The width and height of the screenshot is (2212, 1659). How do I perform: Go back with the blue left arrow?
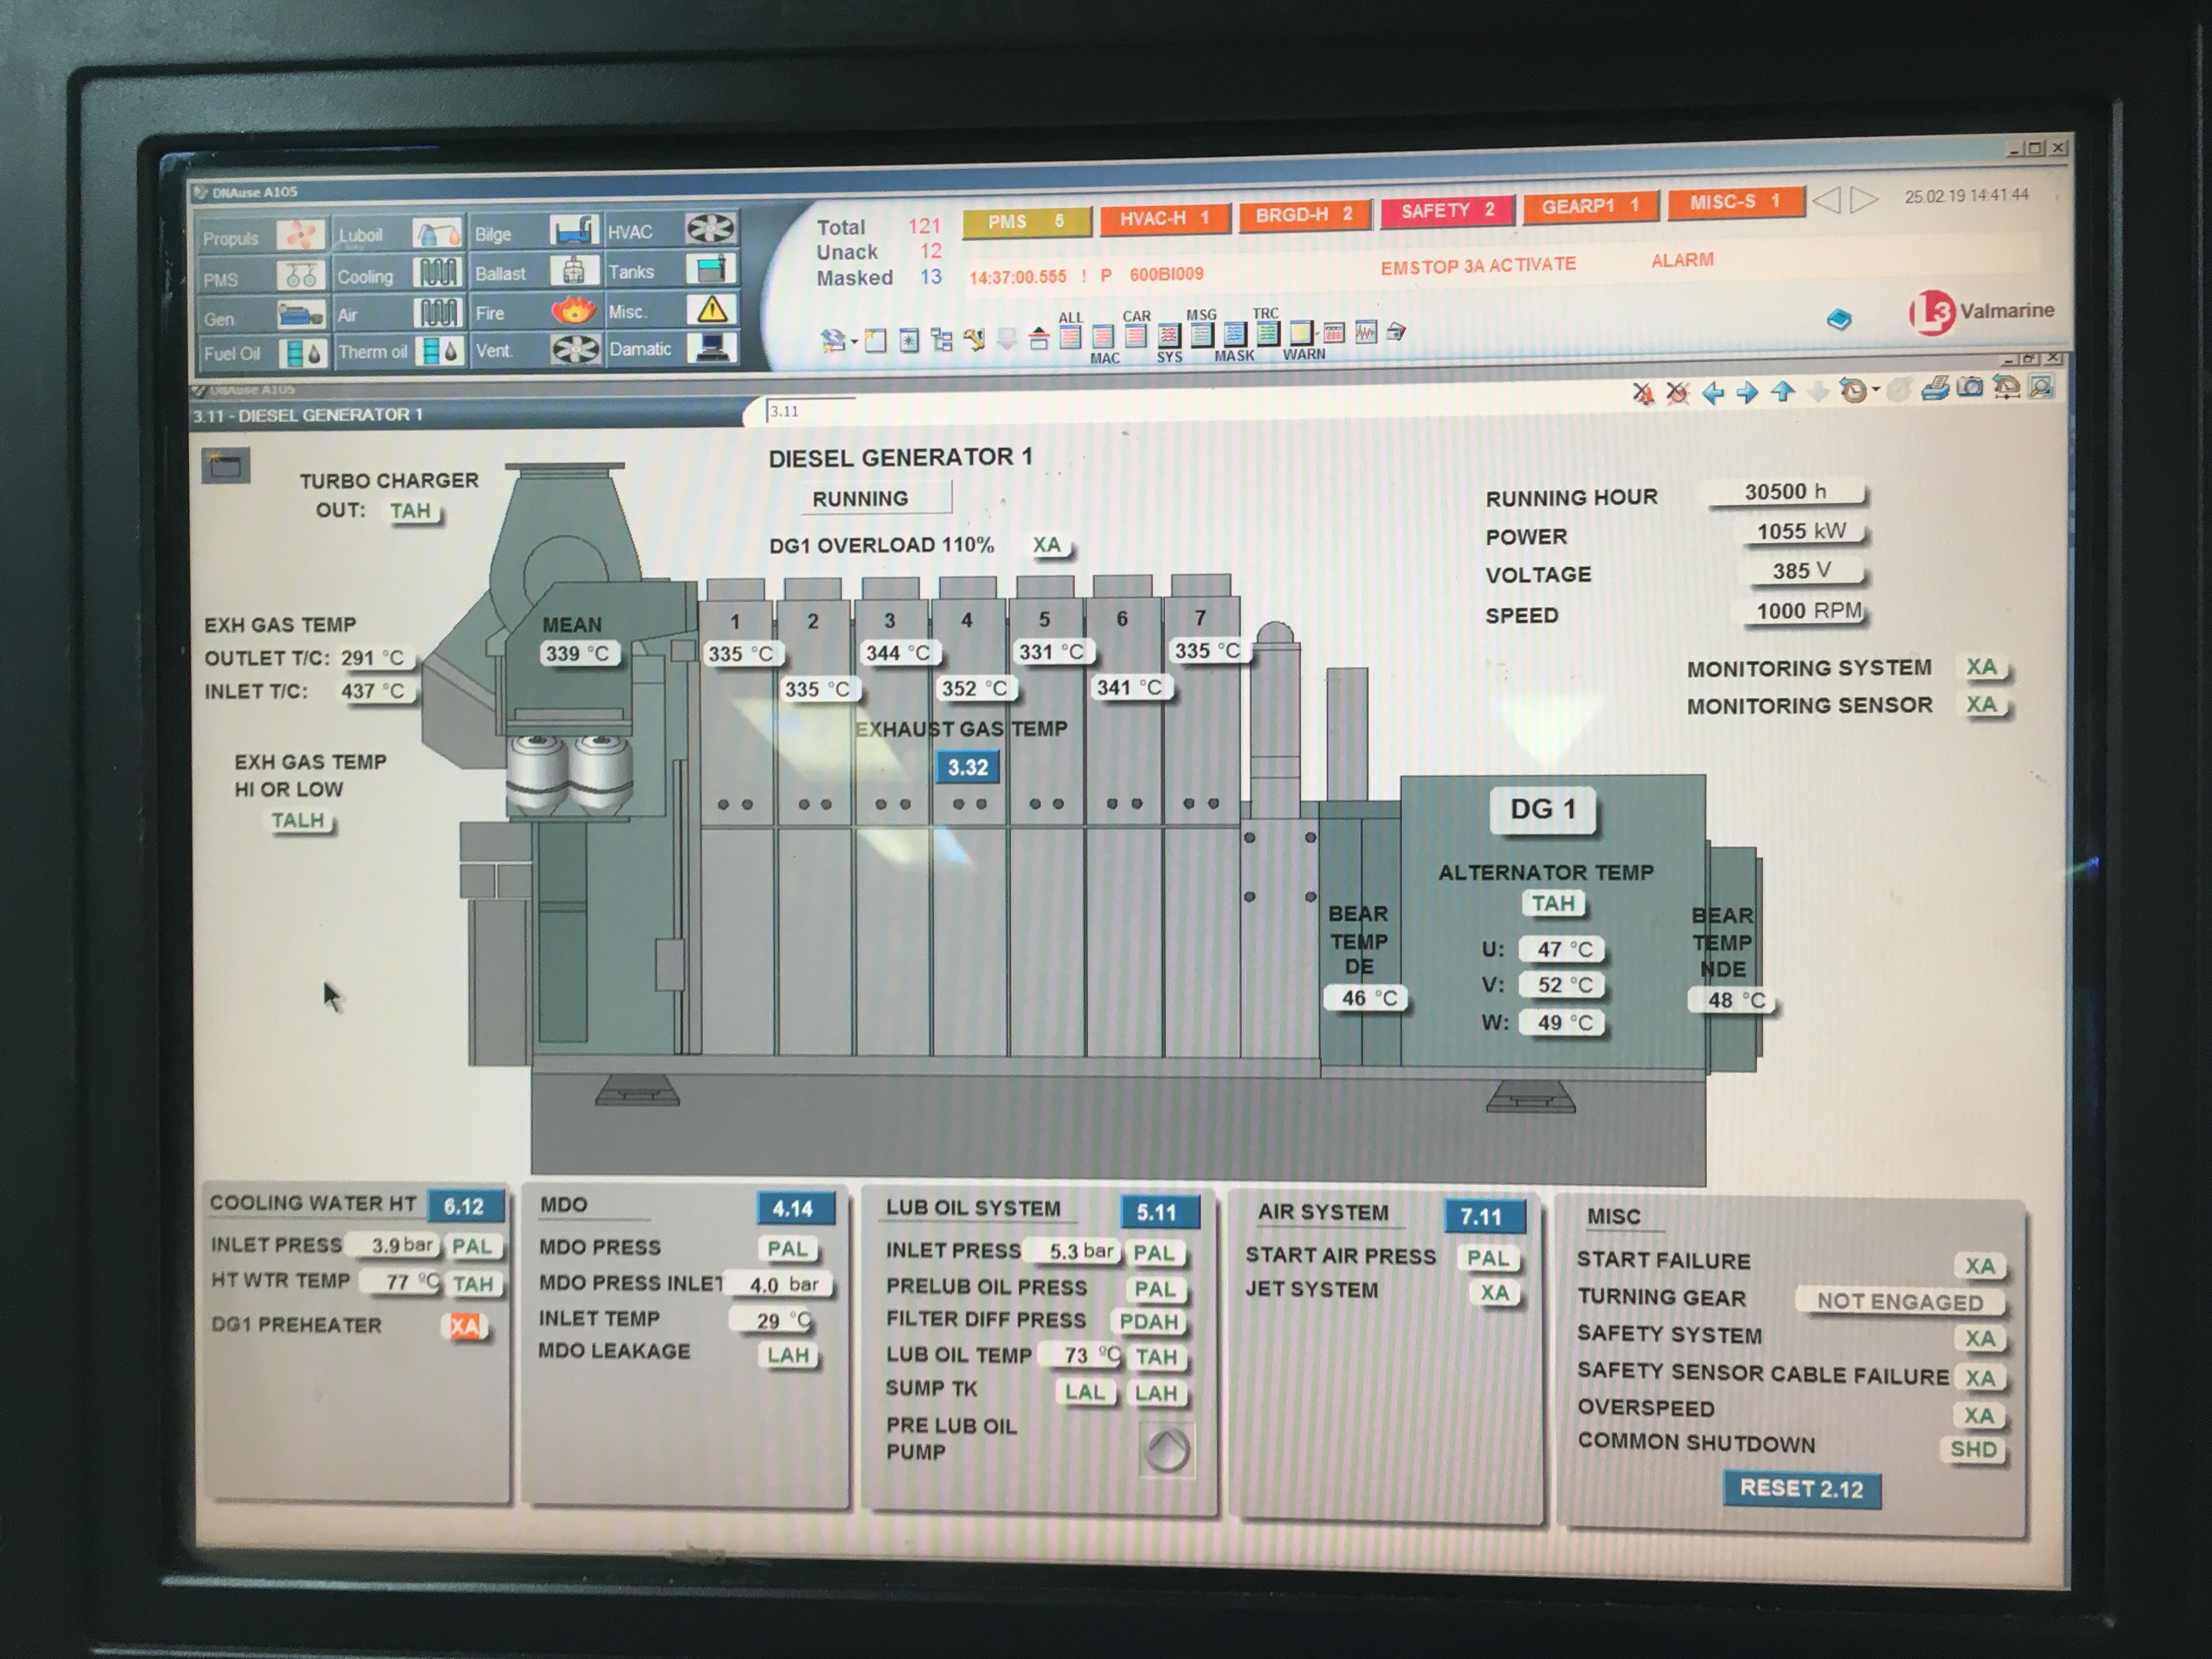[x=1713, y=392]
